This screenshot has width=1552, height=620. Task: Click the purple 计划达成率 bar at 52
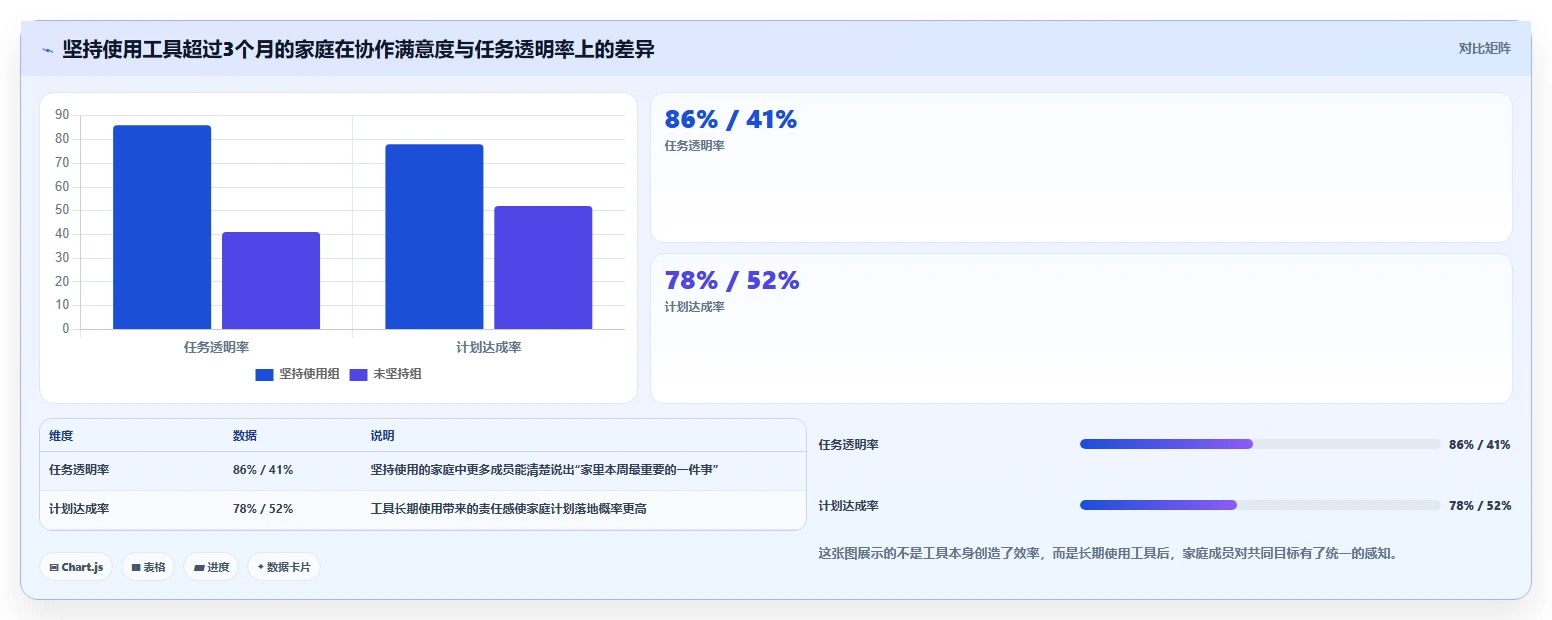[x=543, y=267]
